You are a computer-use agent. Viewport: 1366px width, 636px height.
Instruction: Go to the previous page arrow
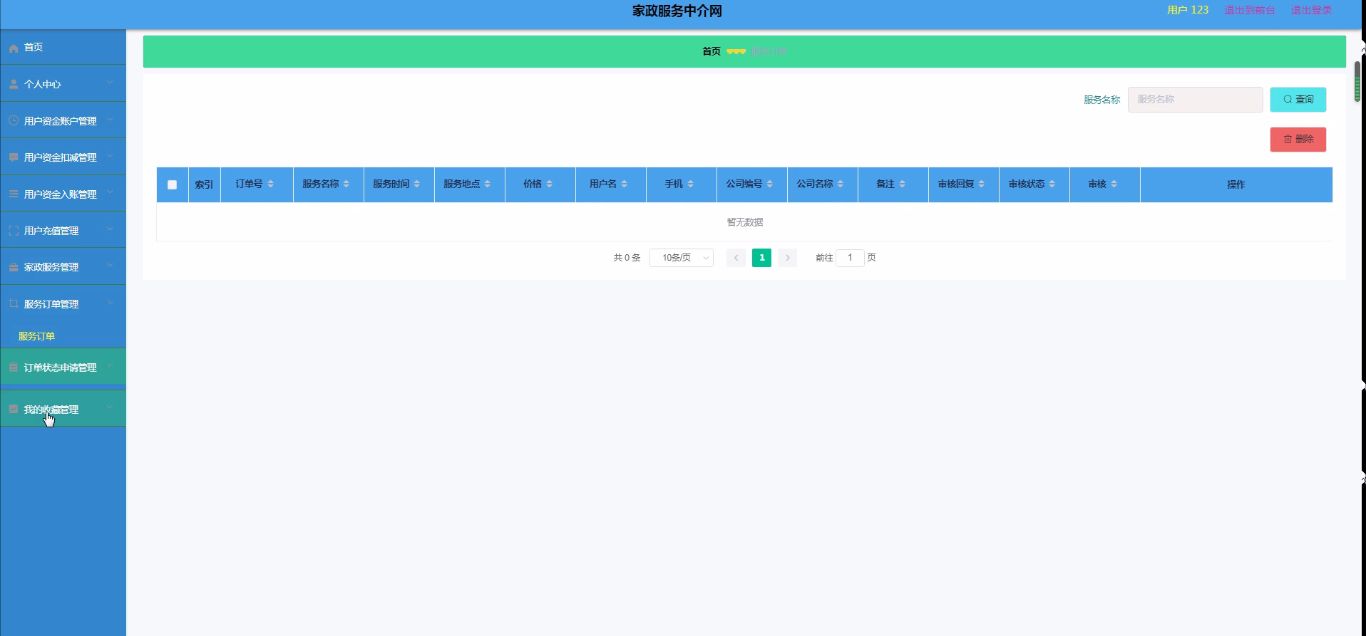tap(736, 258)
